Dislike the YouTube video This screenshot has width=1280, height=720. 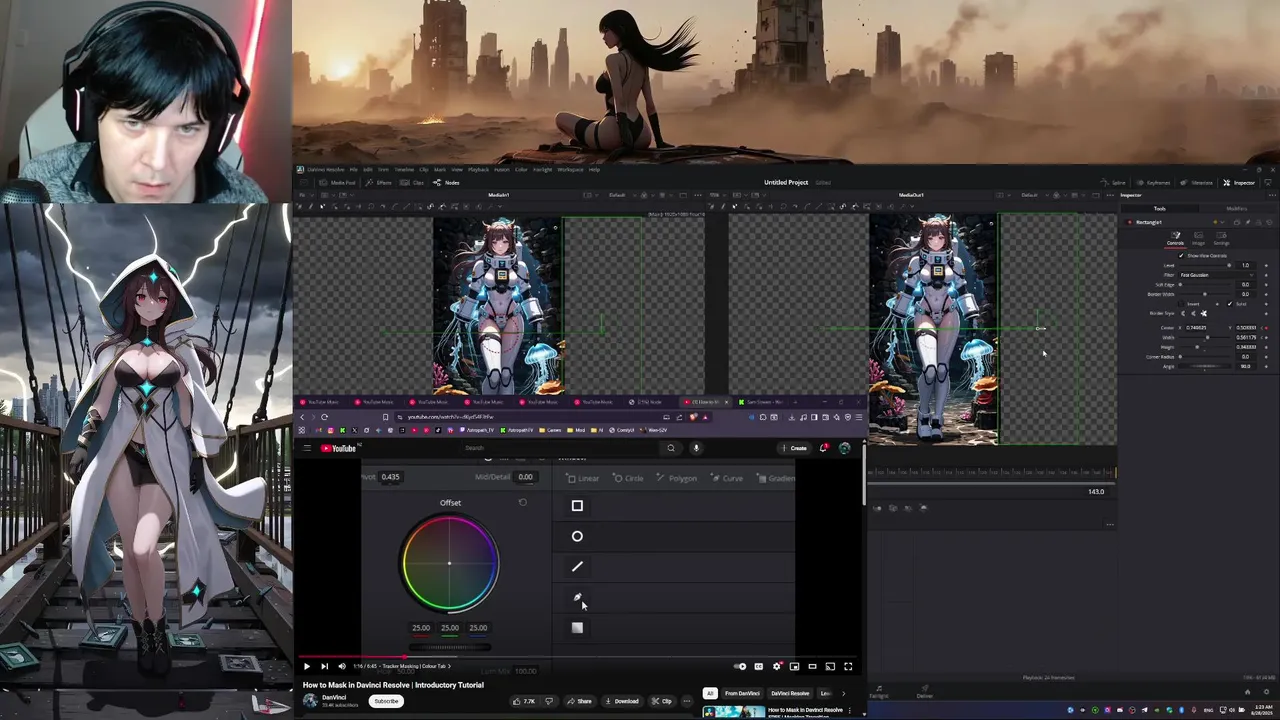pos(549,701)
